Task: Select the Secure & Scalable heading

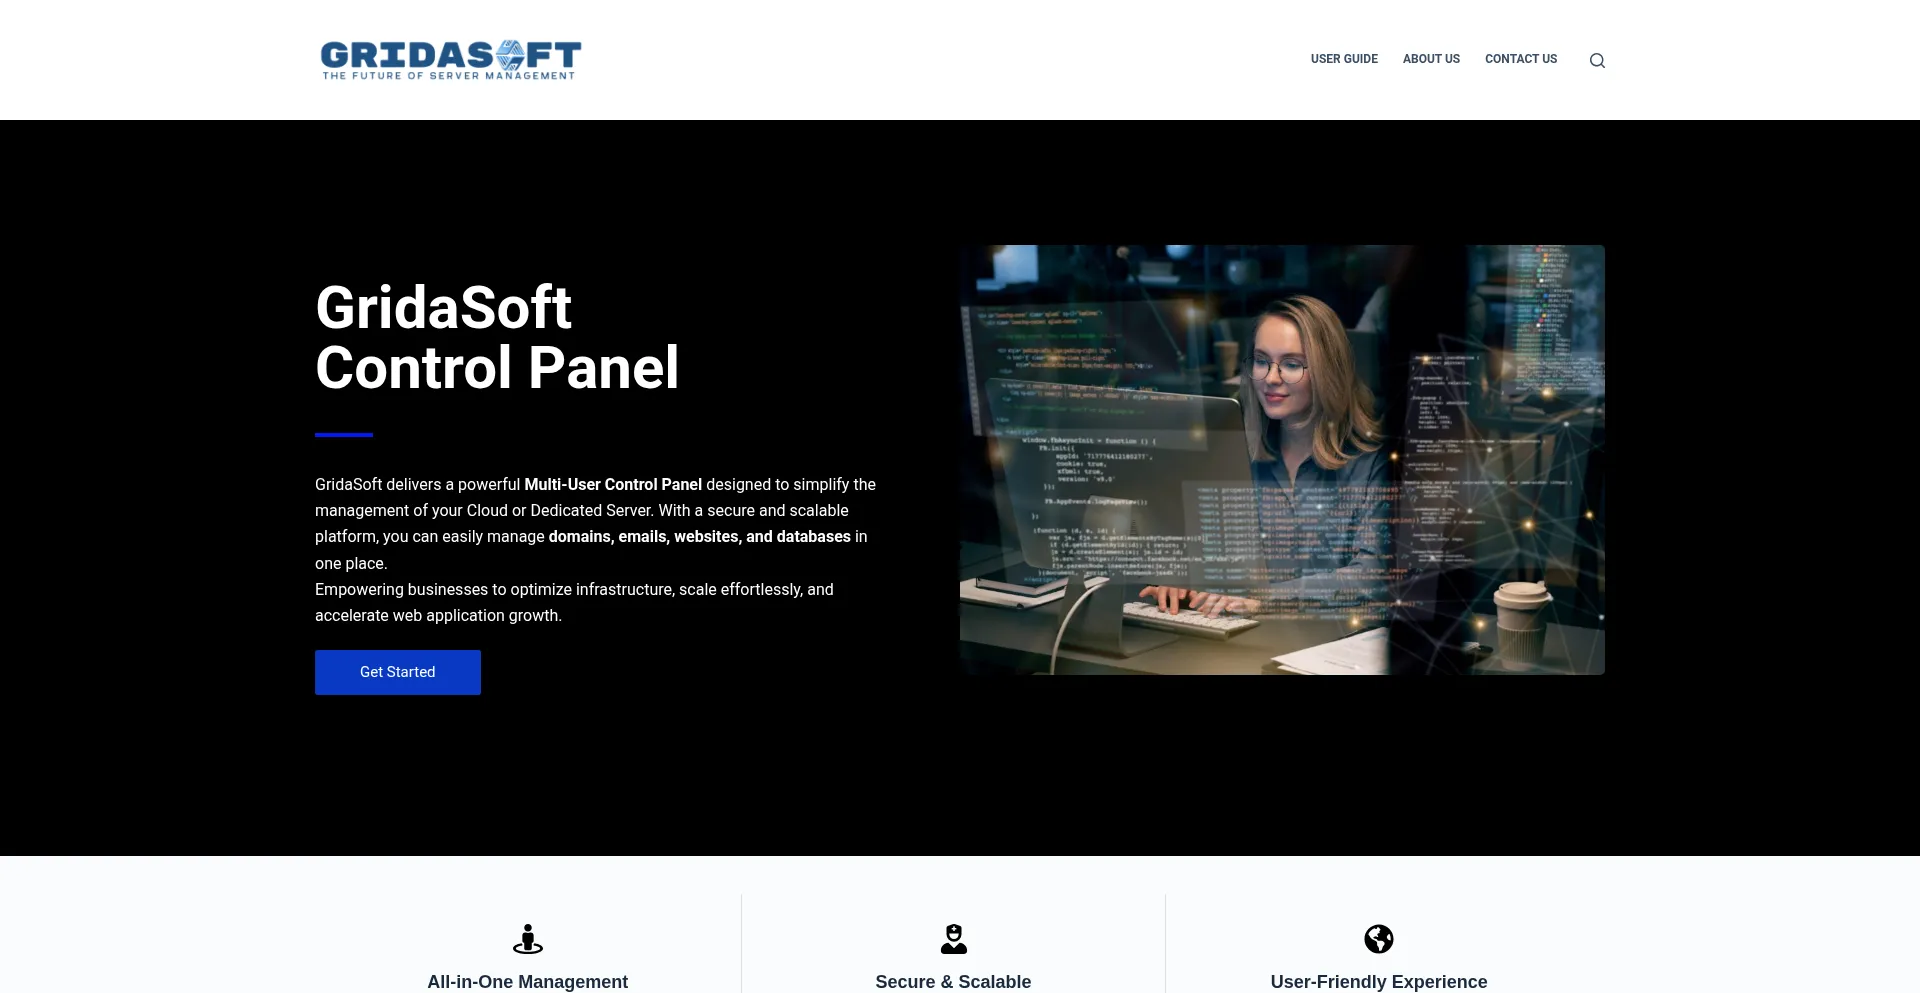Action: pyautogui.click(x=953, y=982)
